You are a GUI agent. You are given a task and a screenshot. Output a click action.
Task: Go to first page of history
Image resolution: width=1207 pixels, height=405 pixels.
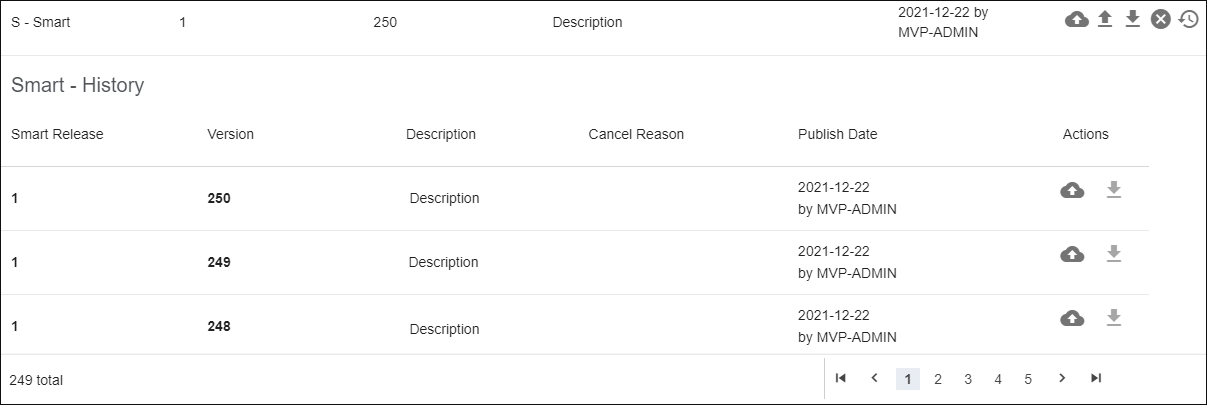(x=841, y=378)
